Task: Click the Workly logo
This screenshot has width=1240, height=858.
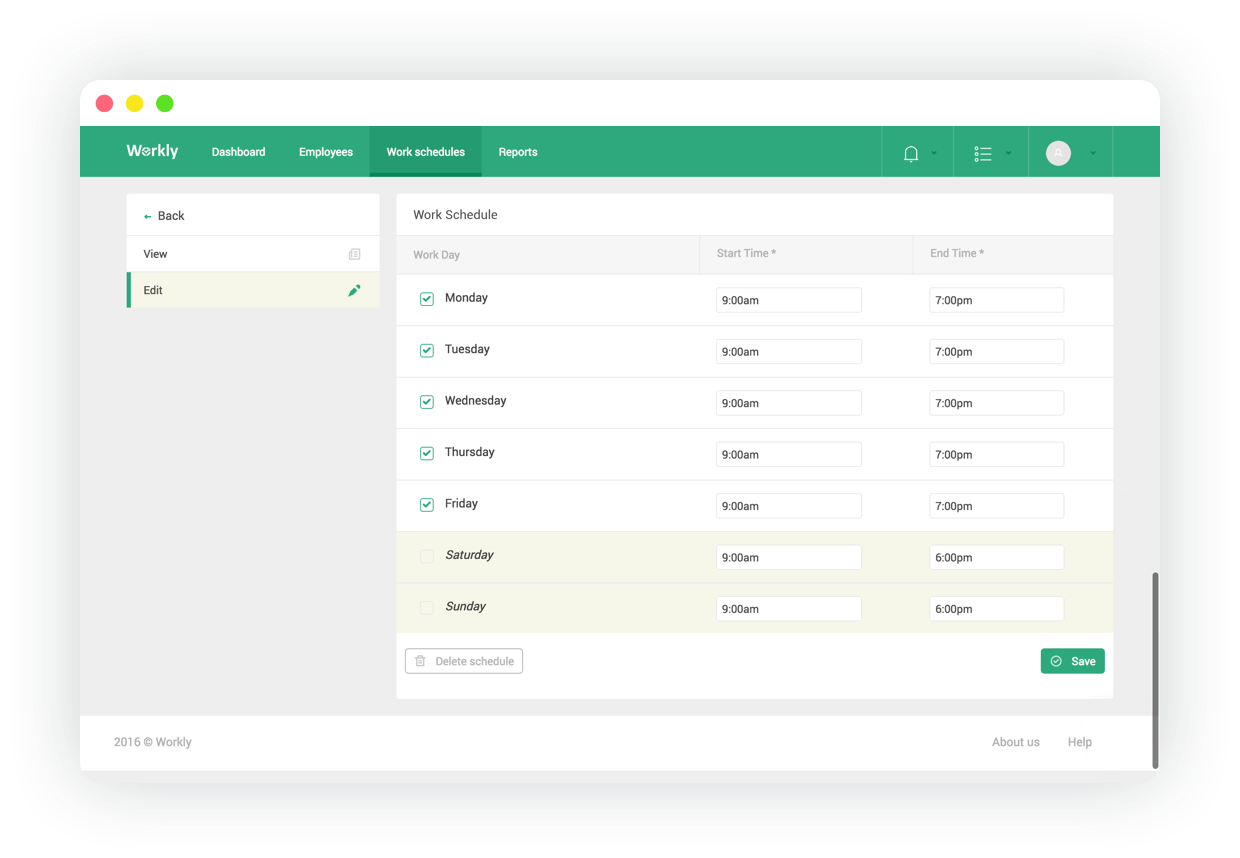Action: 152,151
